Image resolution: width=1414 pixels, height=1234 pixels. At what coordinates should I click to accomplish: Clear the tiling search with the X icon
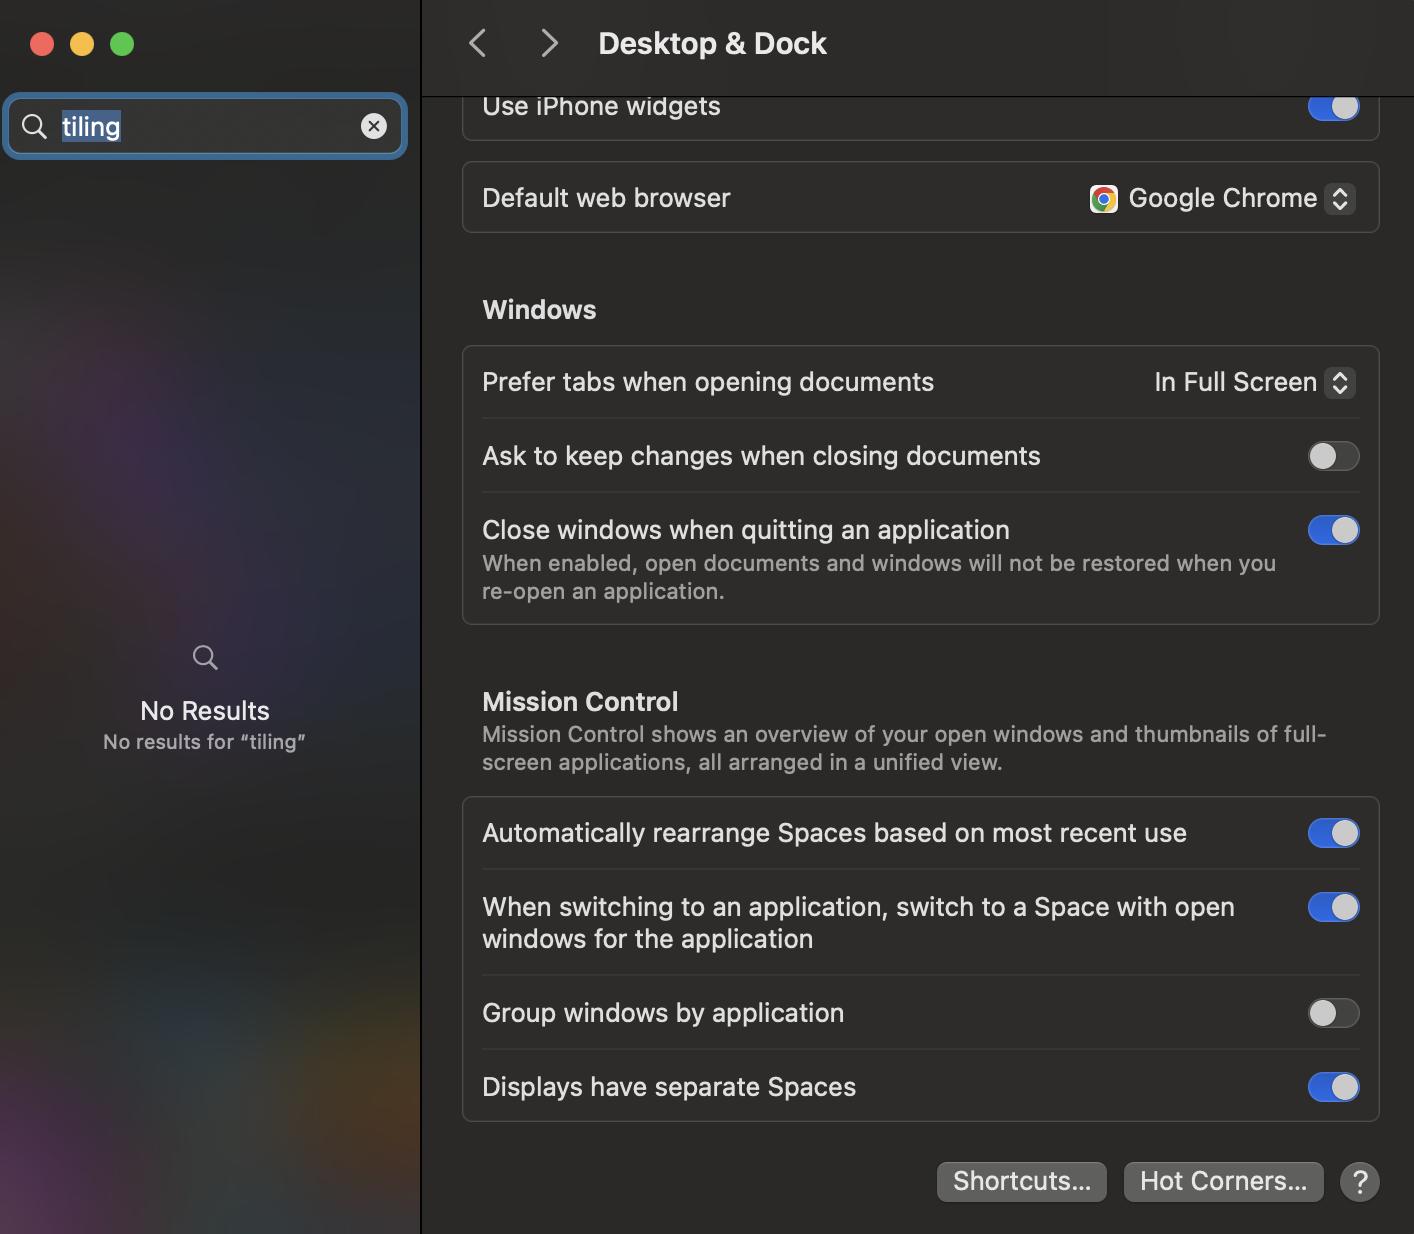[374, 125]
